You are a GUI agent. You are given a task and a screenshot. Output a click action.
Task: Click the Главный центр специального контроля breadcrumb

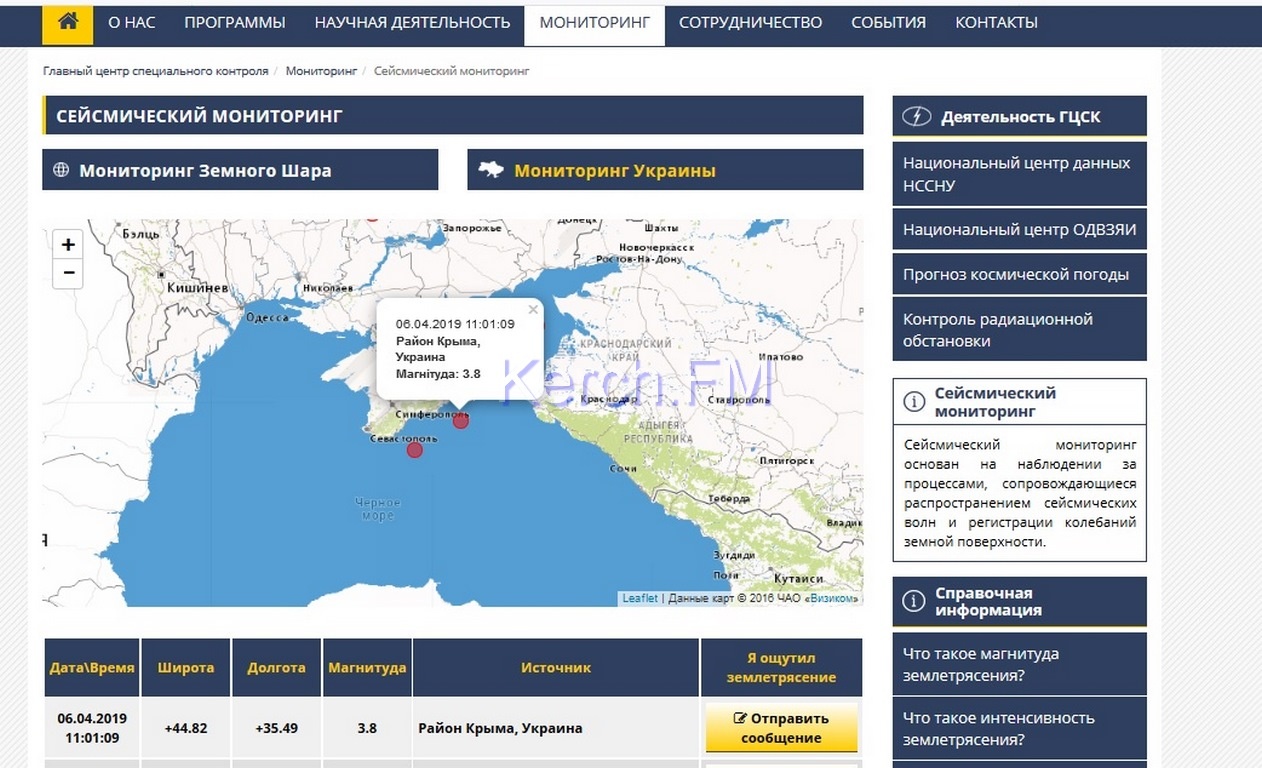pyautogui.click(x=156, y=71)
